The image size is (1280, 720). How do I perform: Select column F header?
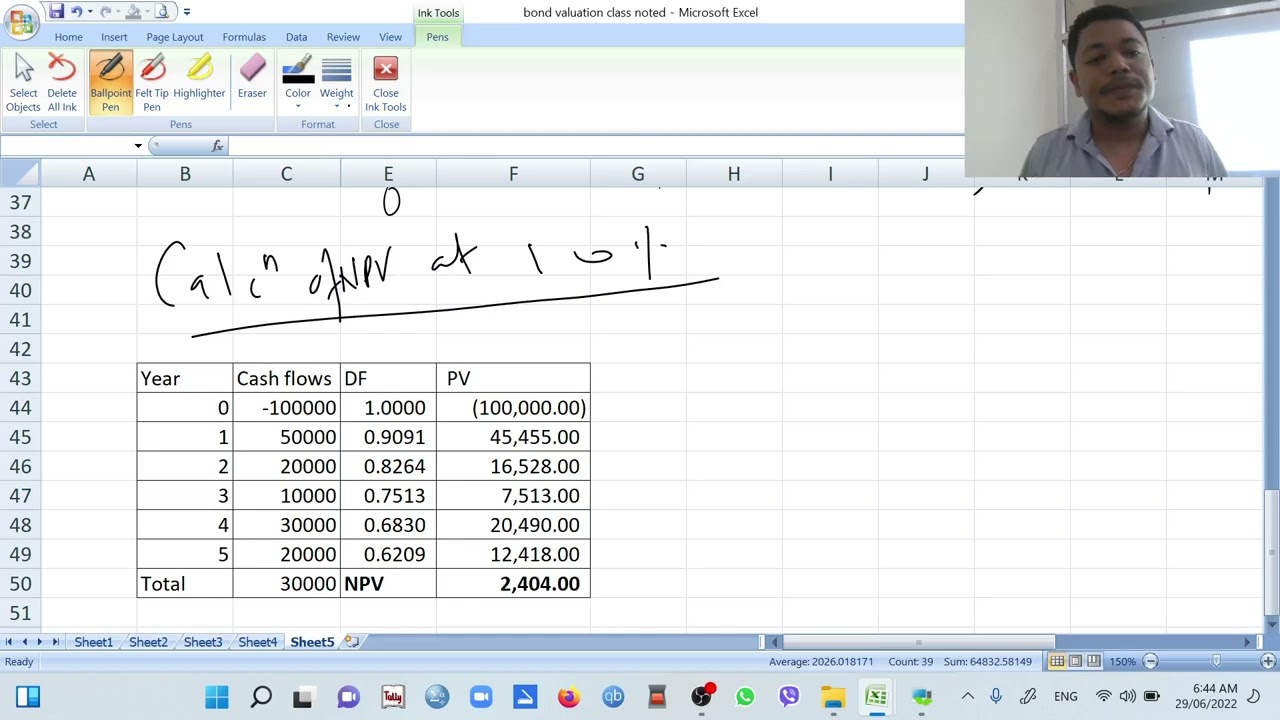click(513, 174)
